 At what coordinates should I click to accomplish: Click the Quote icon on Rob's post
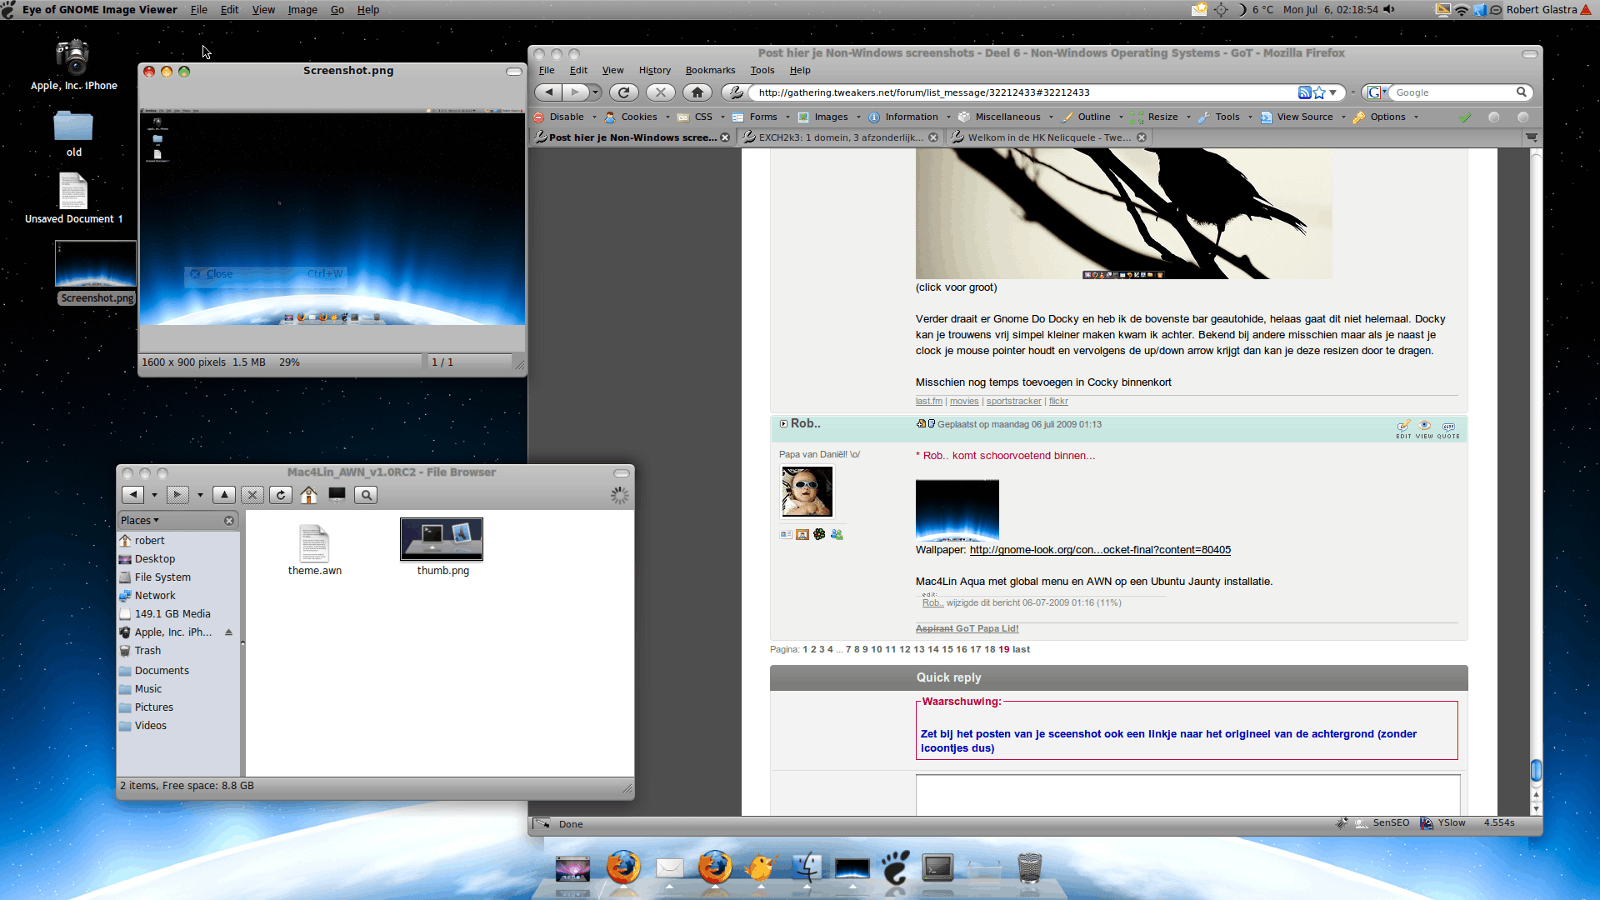tap(1449, 429)
